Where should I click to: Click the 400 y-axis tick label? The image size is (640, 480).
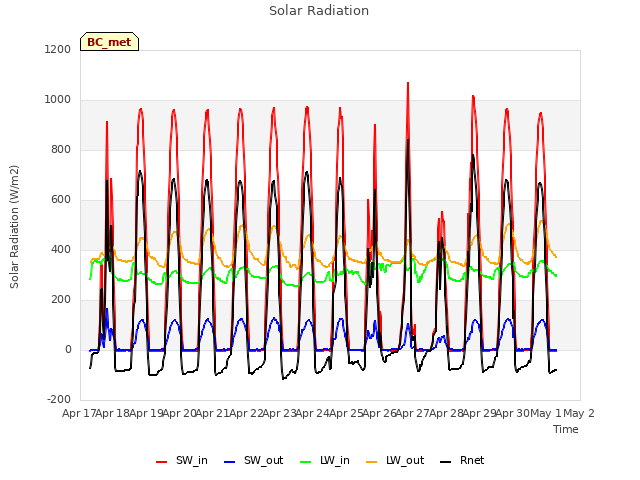click(61, 250)
